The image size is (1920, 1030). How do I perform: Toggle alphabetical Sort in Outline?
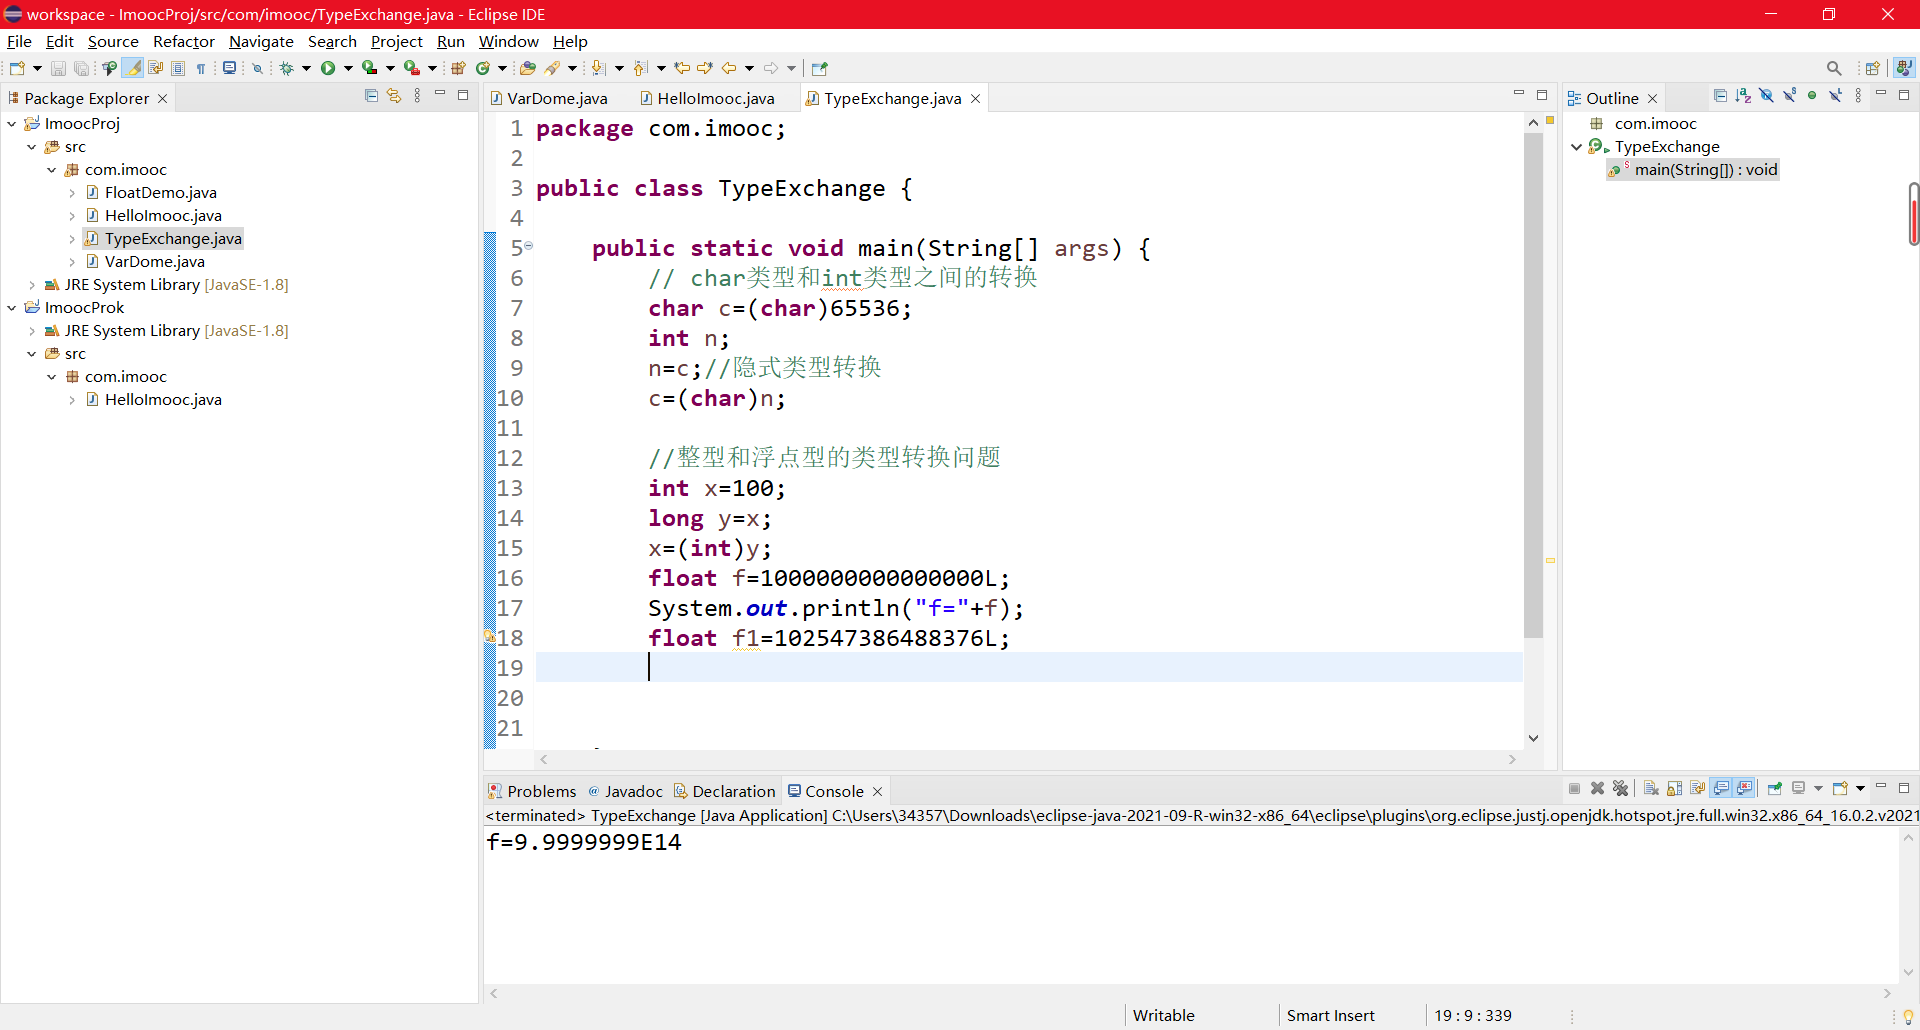click(1743, 96)
